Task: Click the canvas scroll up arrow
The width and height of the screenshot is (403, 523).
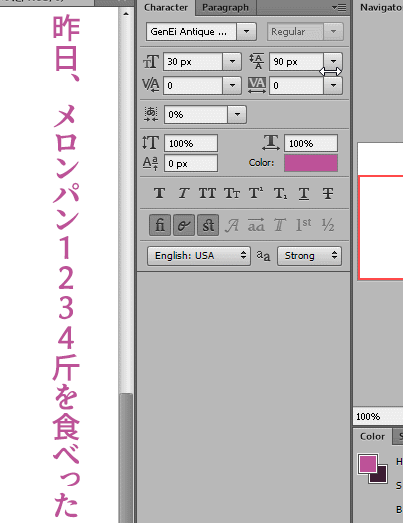Action: point(126,14)
